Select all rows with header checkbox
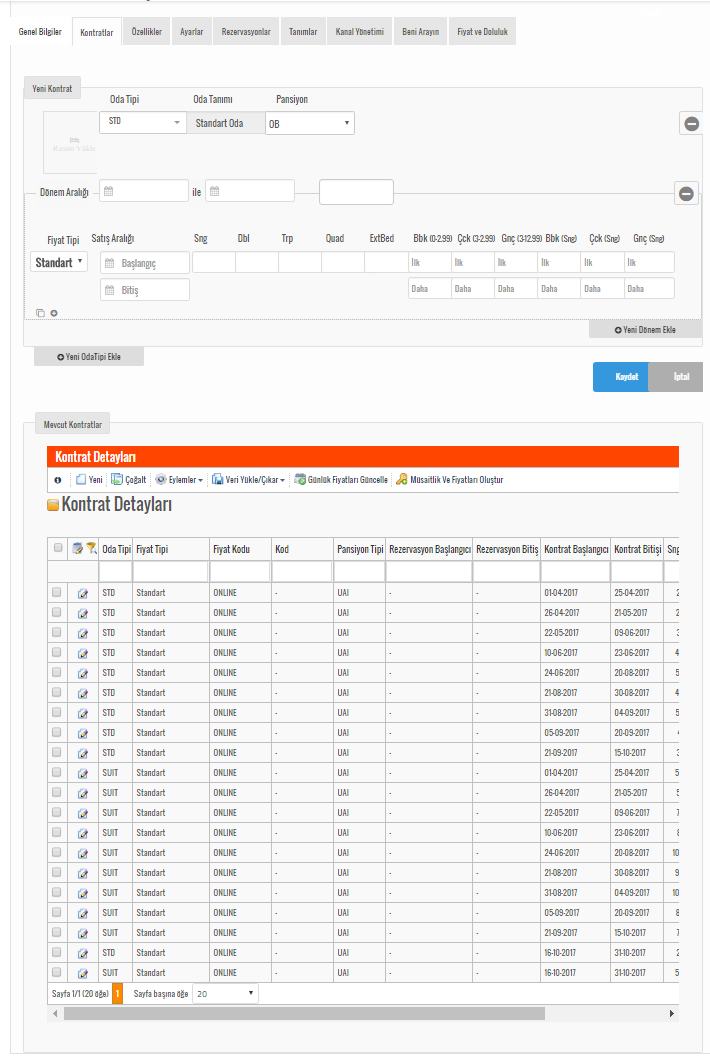The width and height of the screenshot is (710, 1063). (x=58, y=548)
